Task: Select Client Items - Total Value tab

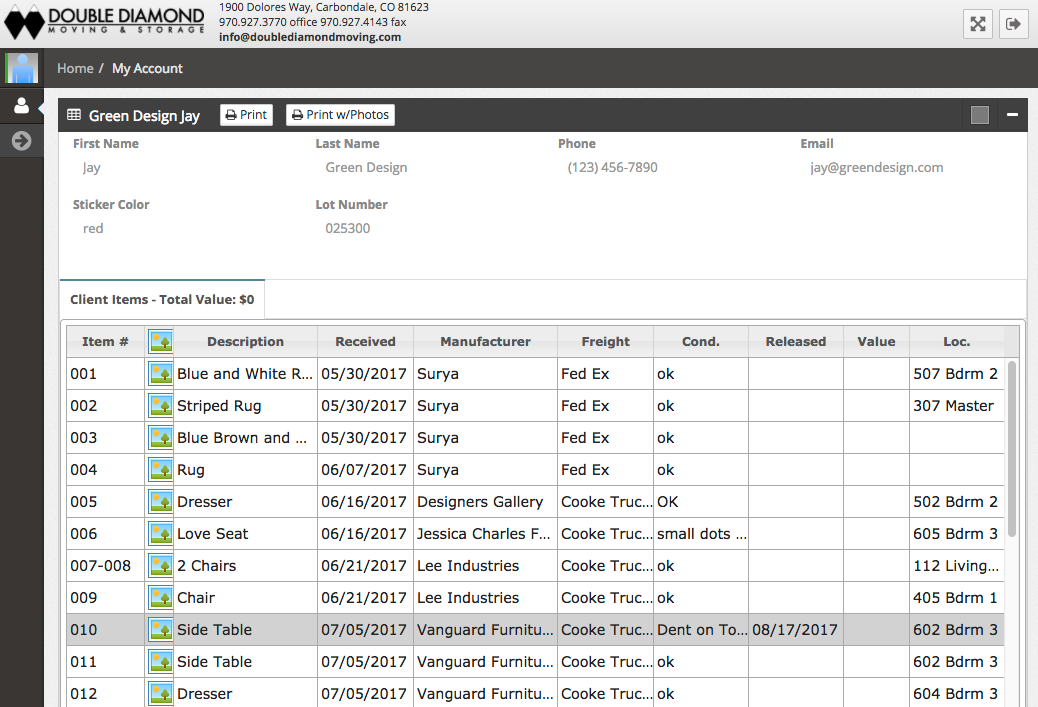Action: (162, 299)
